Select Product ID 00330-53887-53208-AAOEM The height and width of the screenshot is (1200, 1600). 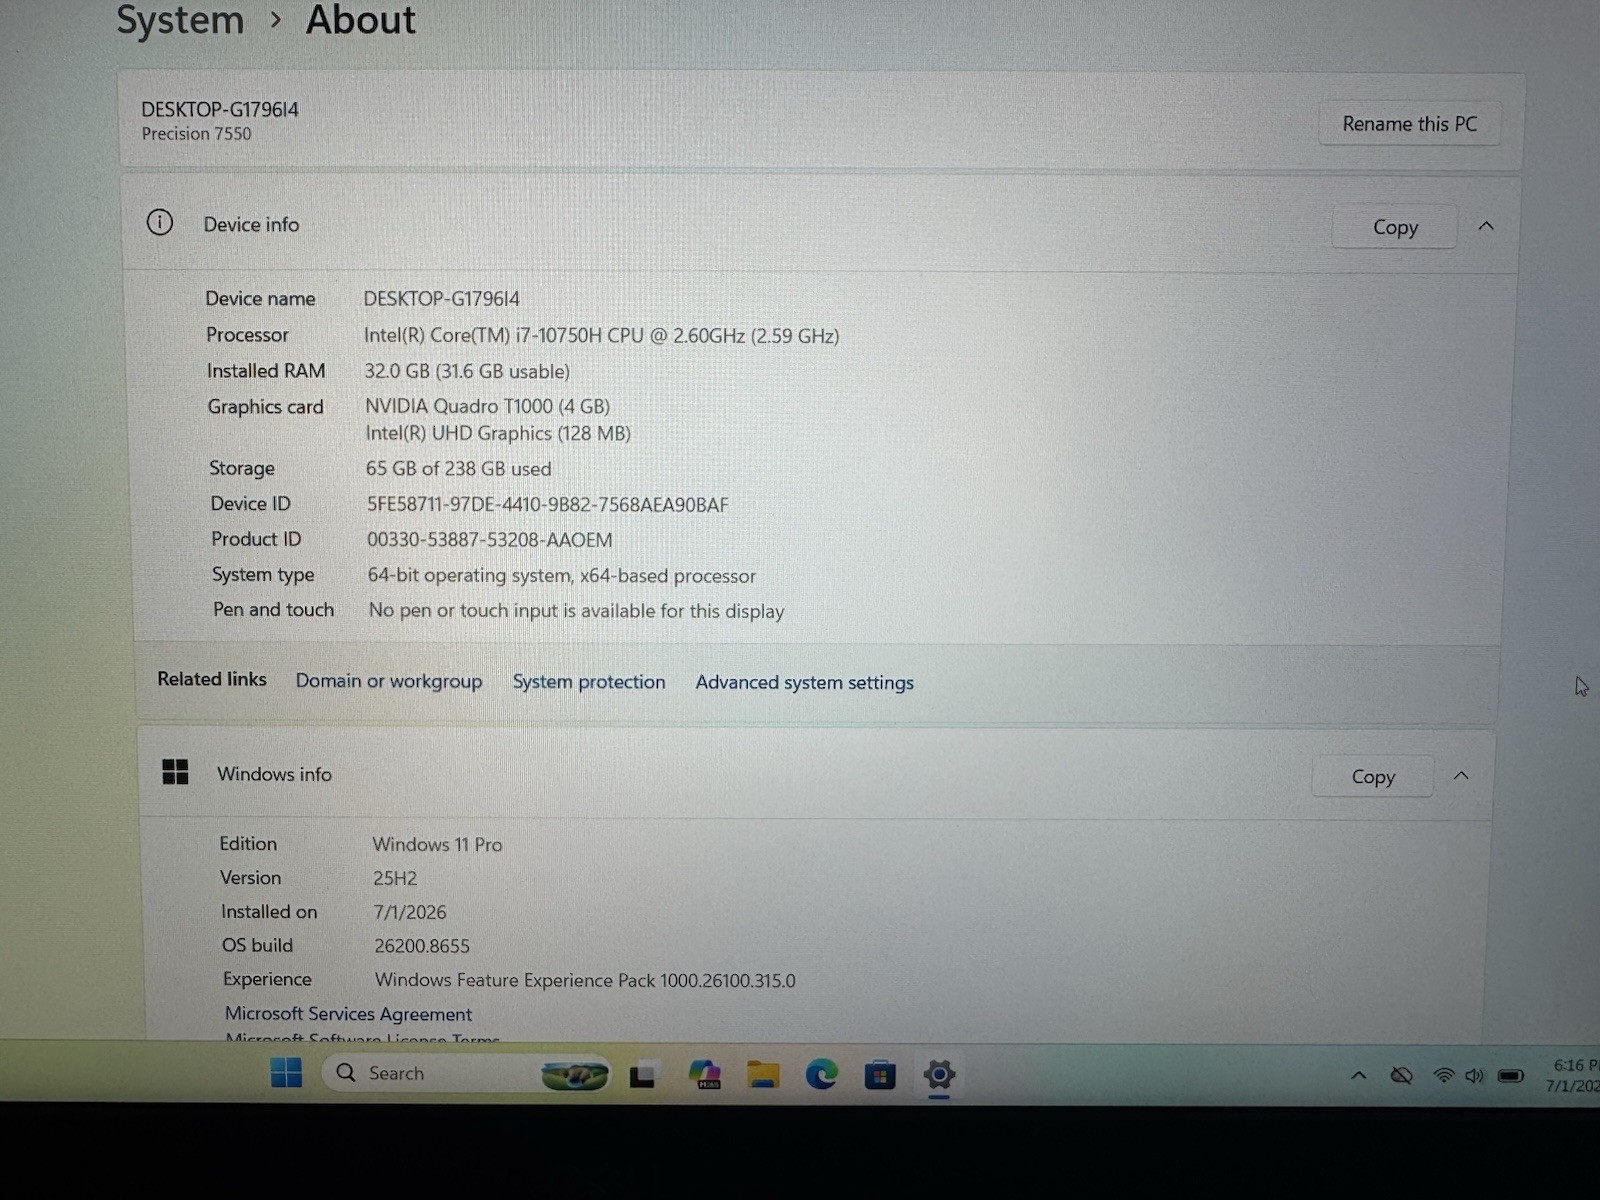point(489,540)
